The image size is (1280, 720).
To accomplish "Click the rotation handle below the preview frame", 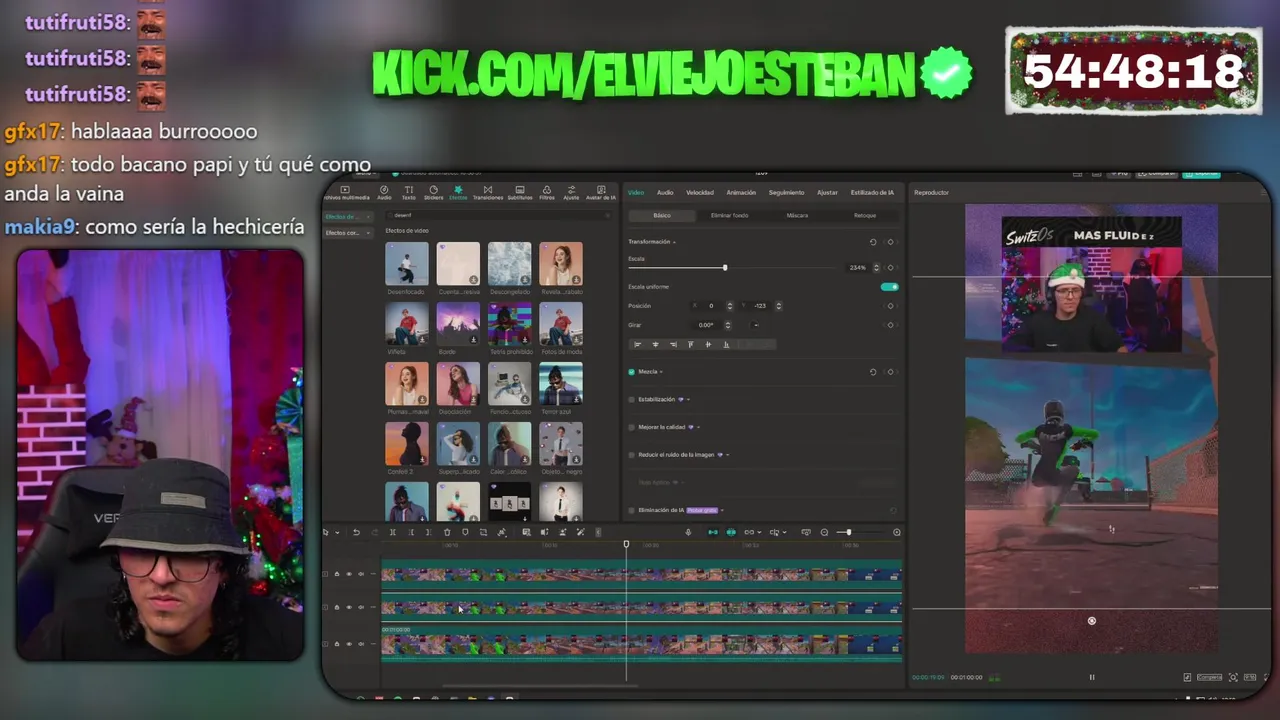I will (1091, 620).
